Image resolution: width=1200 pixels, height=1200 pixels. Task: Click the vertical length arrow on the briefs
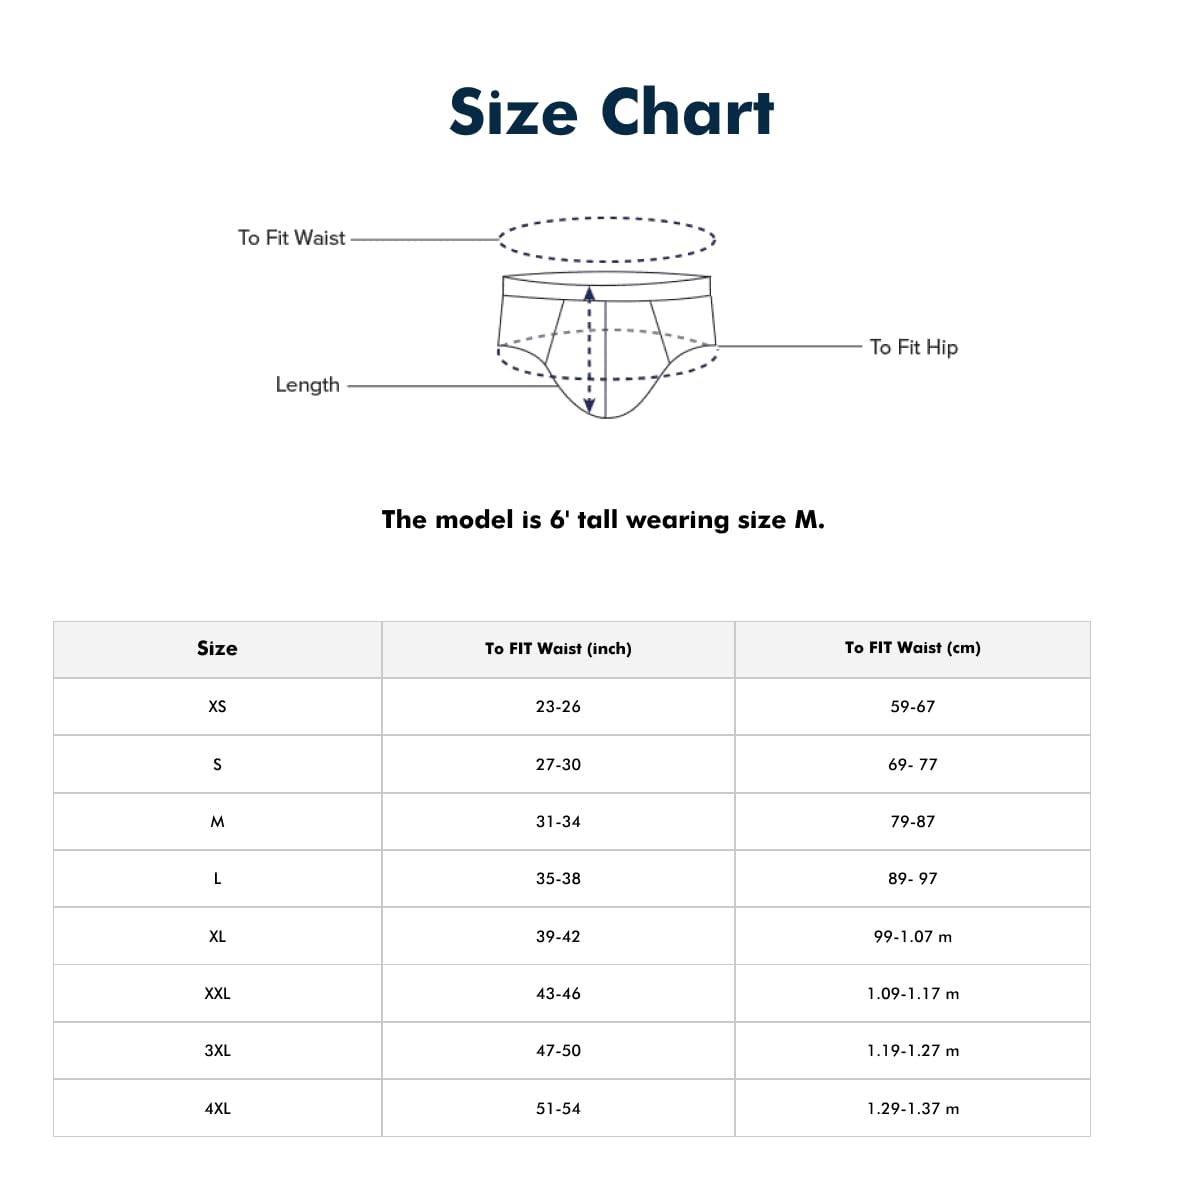590,350
